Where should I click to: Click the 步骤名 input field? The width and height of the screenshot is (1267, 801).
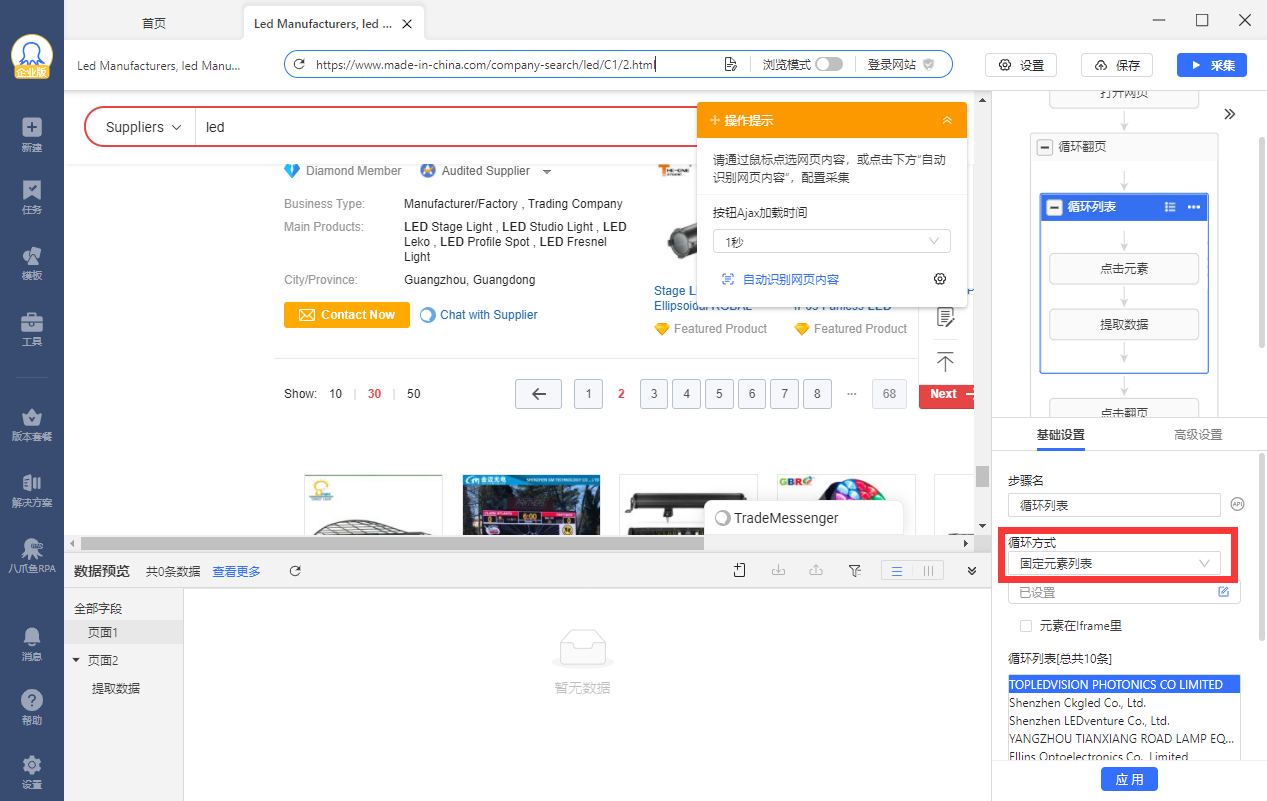coord(1113,505)
